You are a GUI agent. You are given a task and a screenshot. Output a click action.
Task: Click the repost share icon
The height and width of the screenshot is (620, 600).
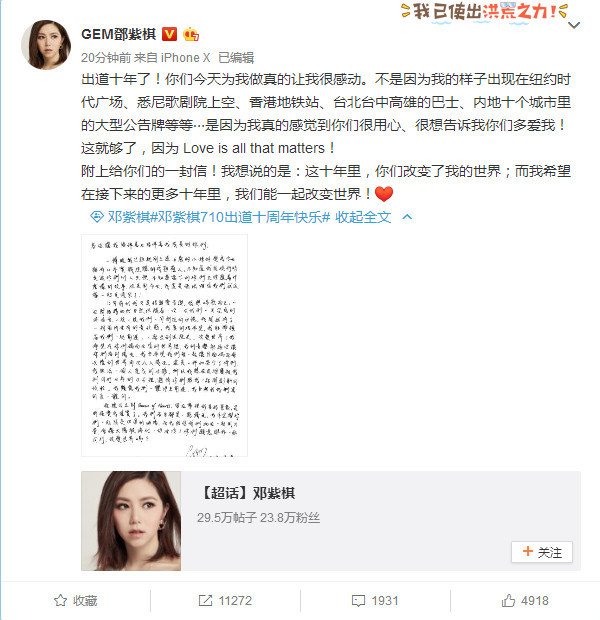pos(205,601)
